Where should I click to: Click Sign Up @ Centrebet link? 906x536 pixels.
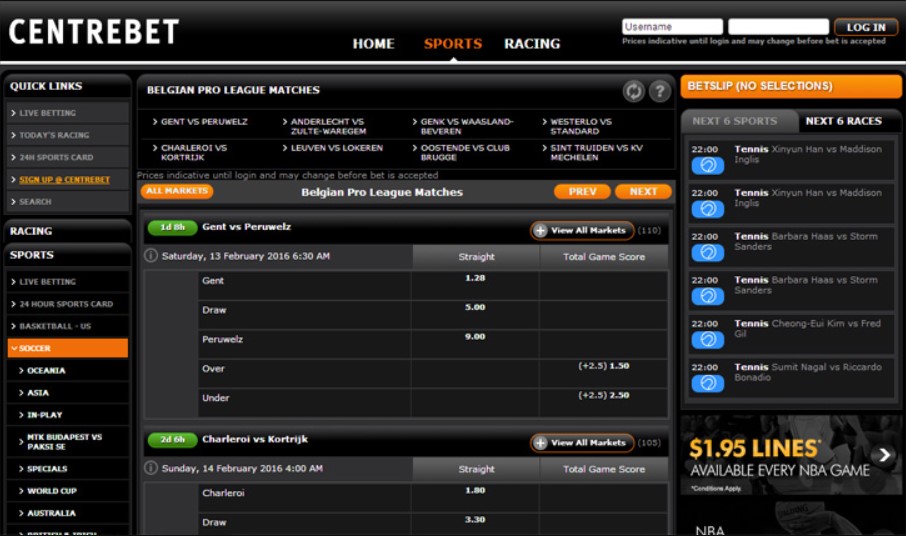coord(64,180)
